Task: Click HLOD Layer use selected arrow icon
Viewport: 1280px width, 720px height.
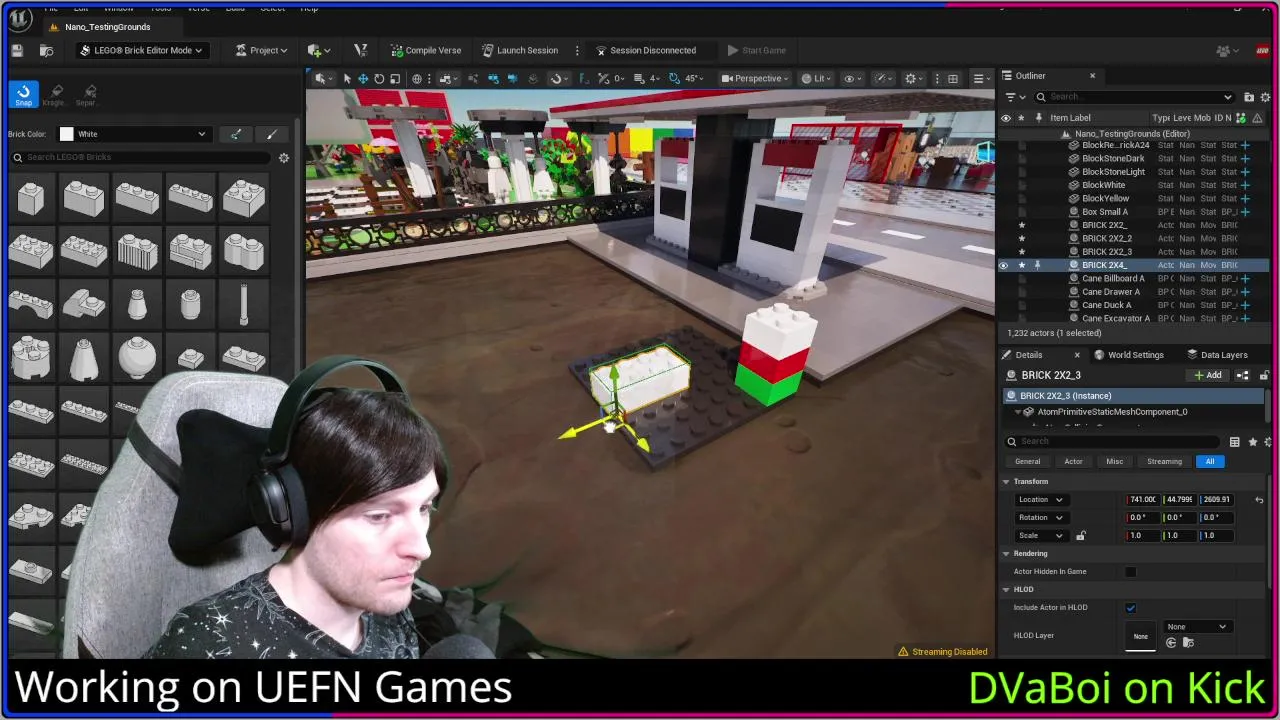Action: tap(1171, 643)
